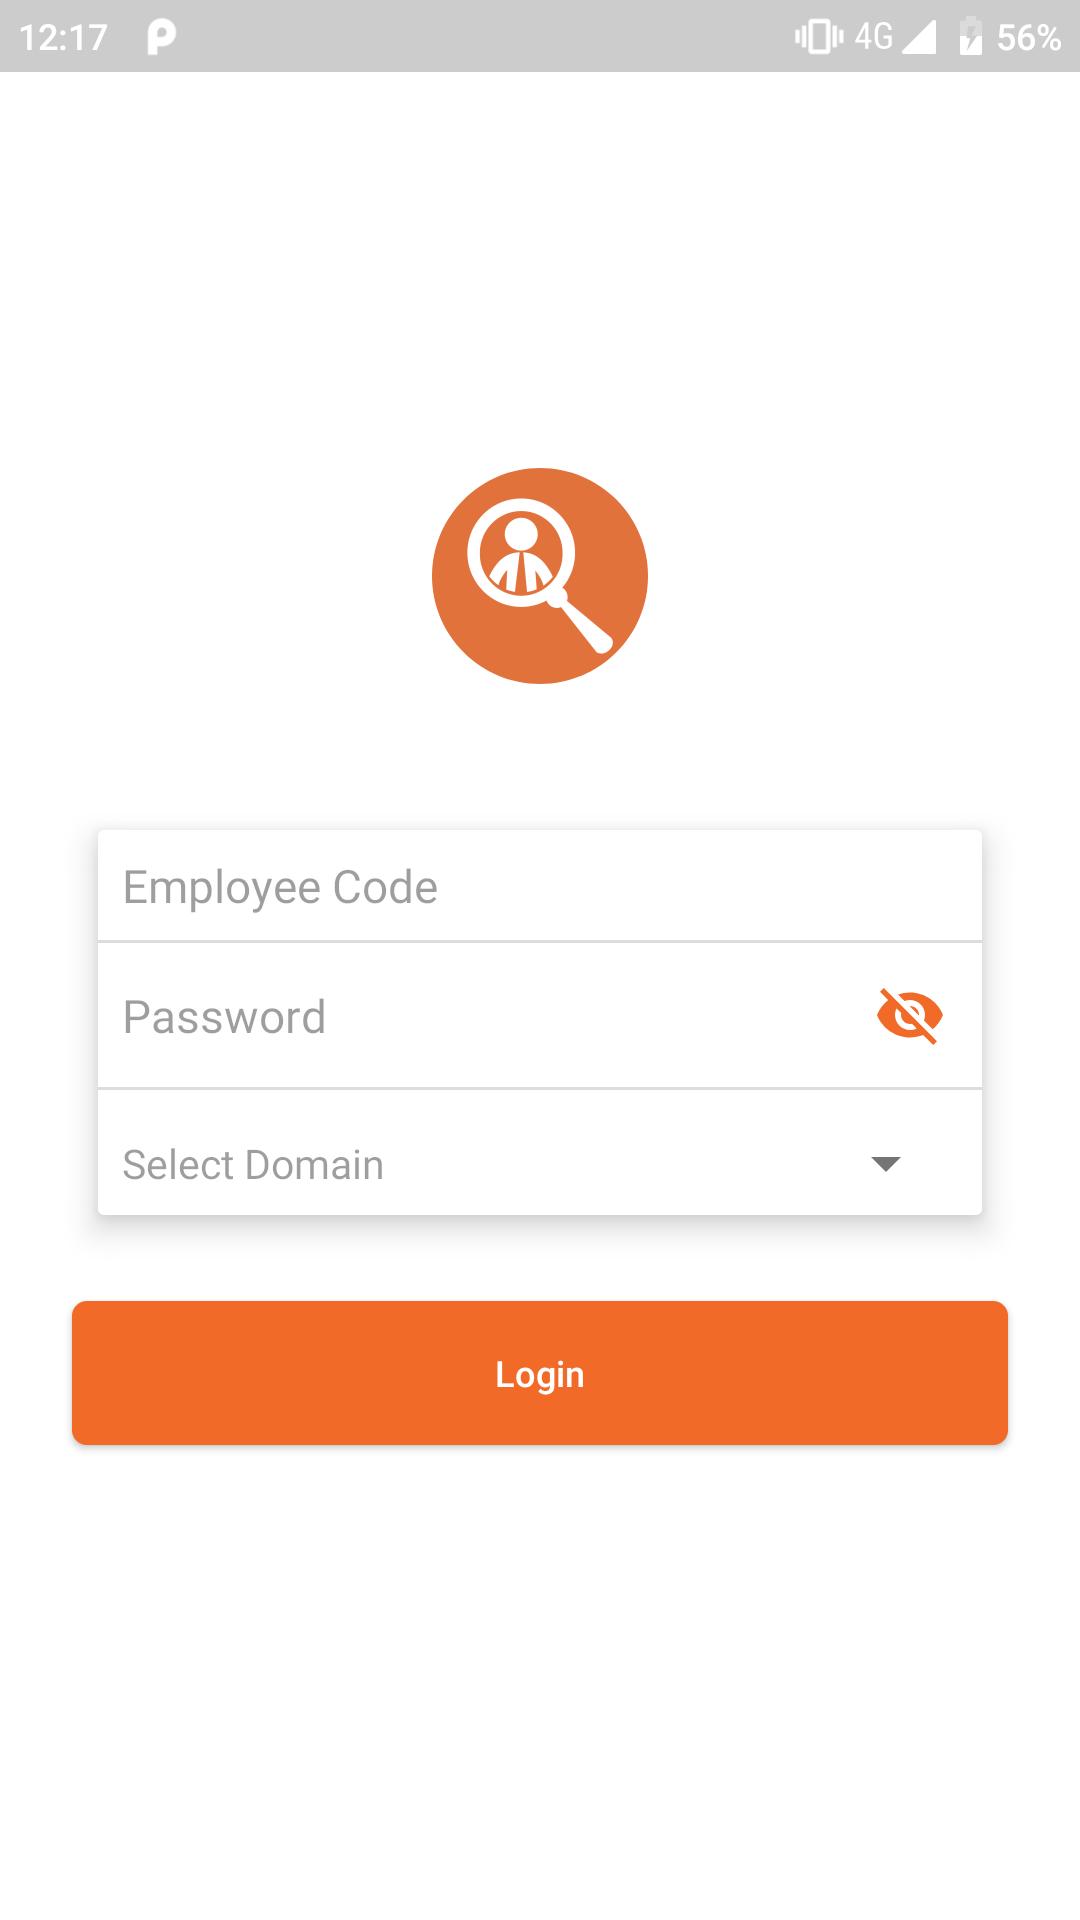Screen dimensions: 1080x1920
Task: Expand the domain list via the down arrow
Action: 886,1163
